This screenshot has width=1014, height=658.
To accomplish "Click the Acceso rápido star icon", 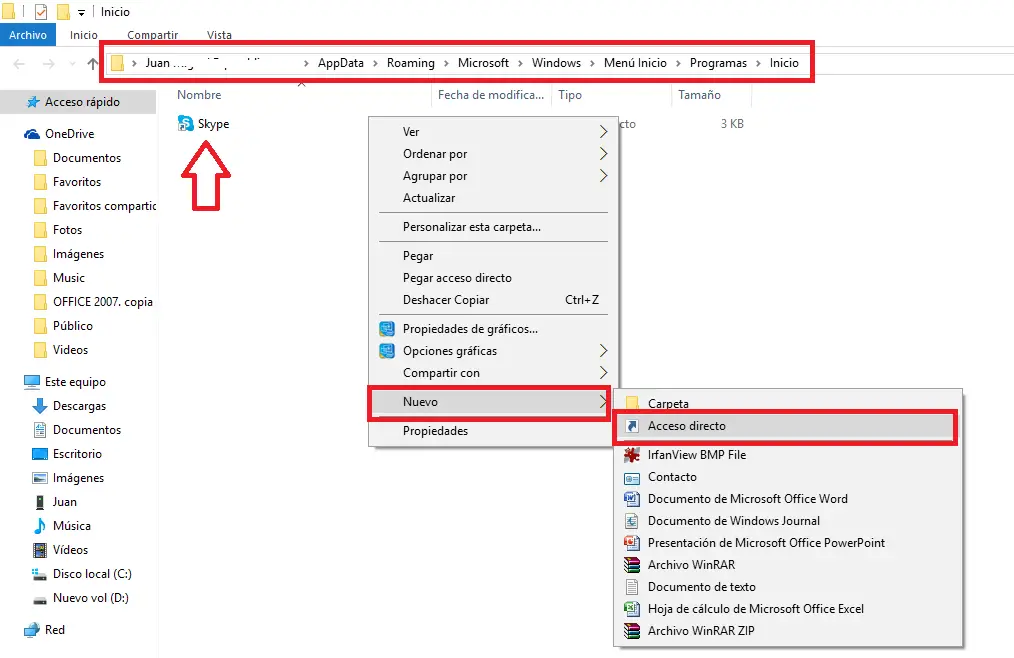I will (32, 102).
